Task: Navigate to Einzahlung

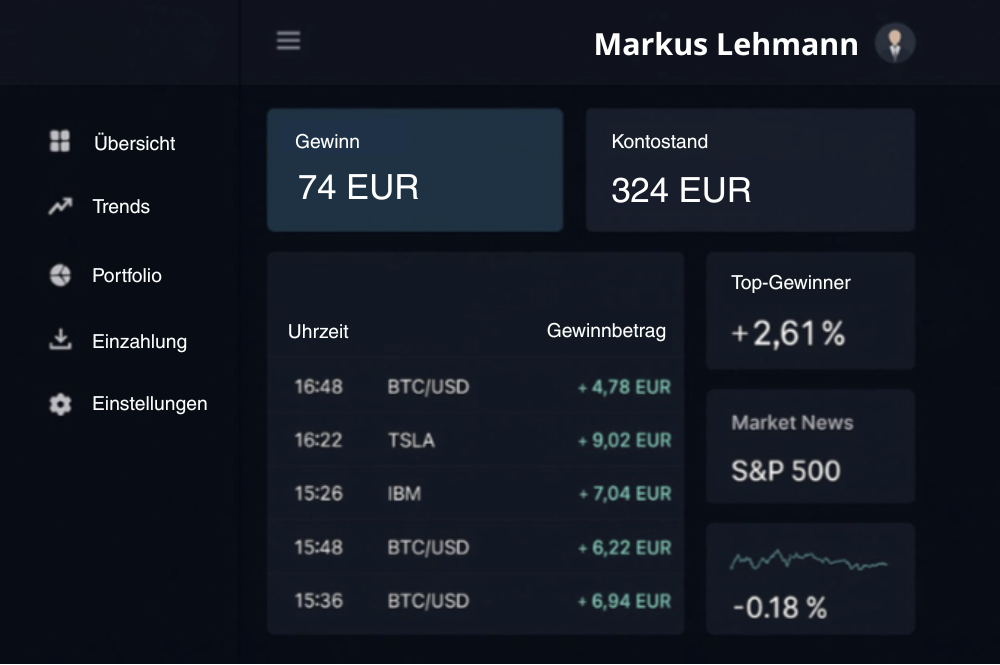Action: tap(139, 341)
